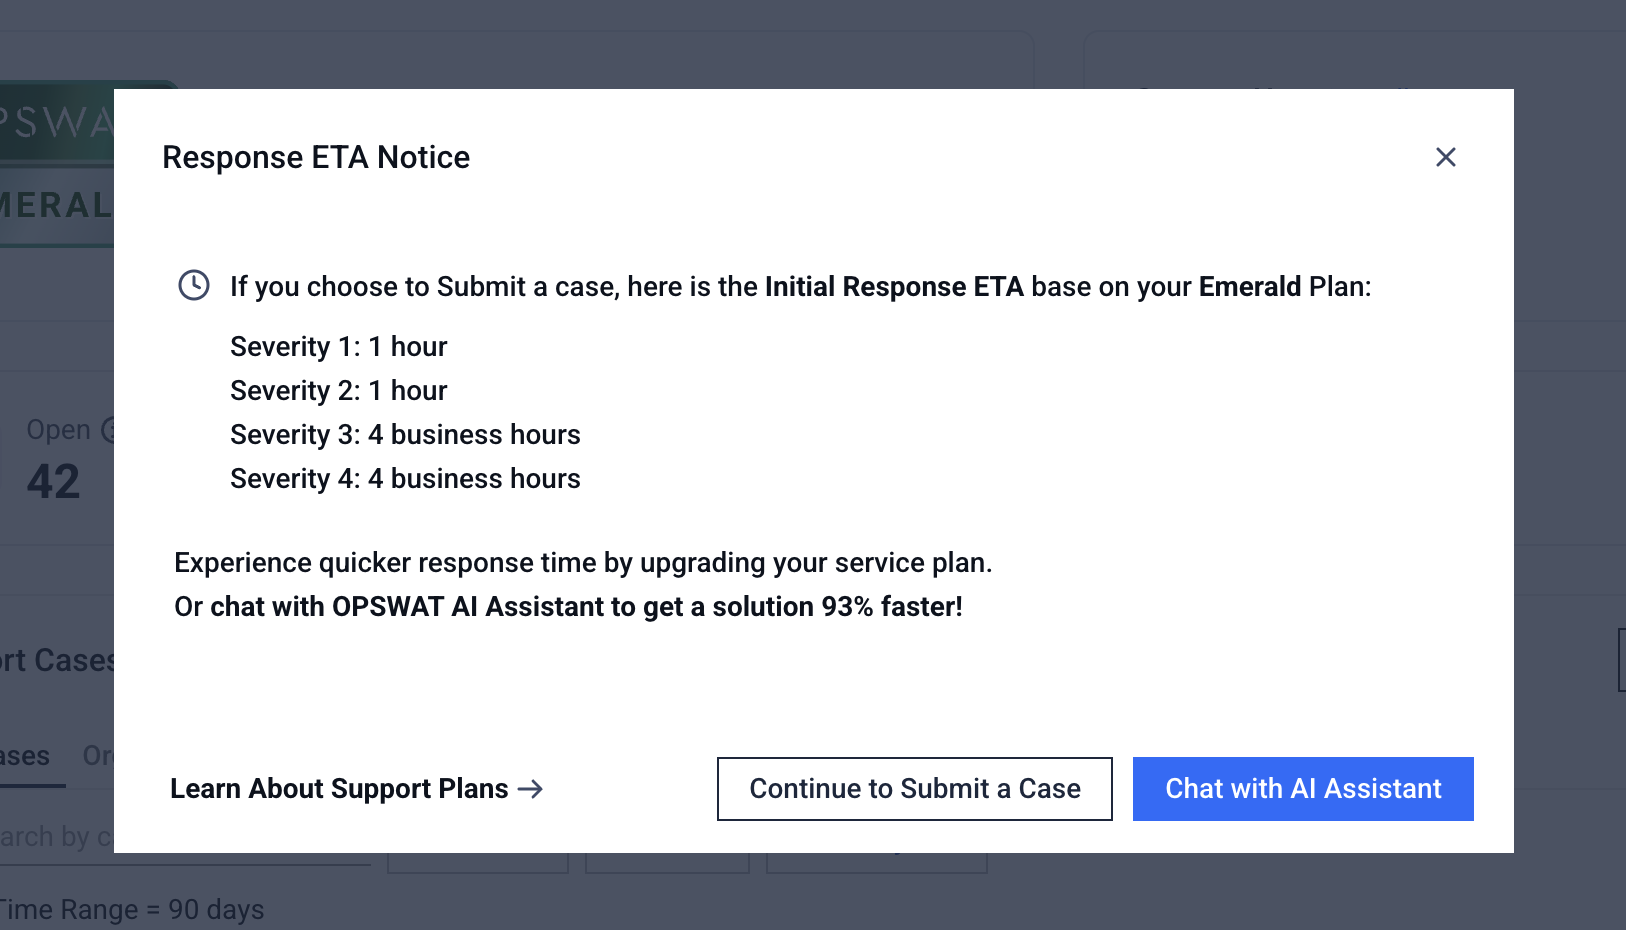
Task: Focus the search by case input field
Action: (56, 837)
